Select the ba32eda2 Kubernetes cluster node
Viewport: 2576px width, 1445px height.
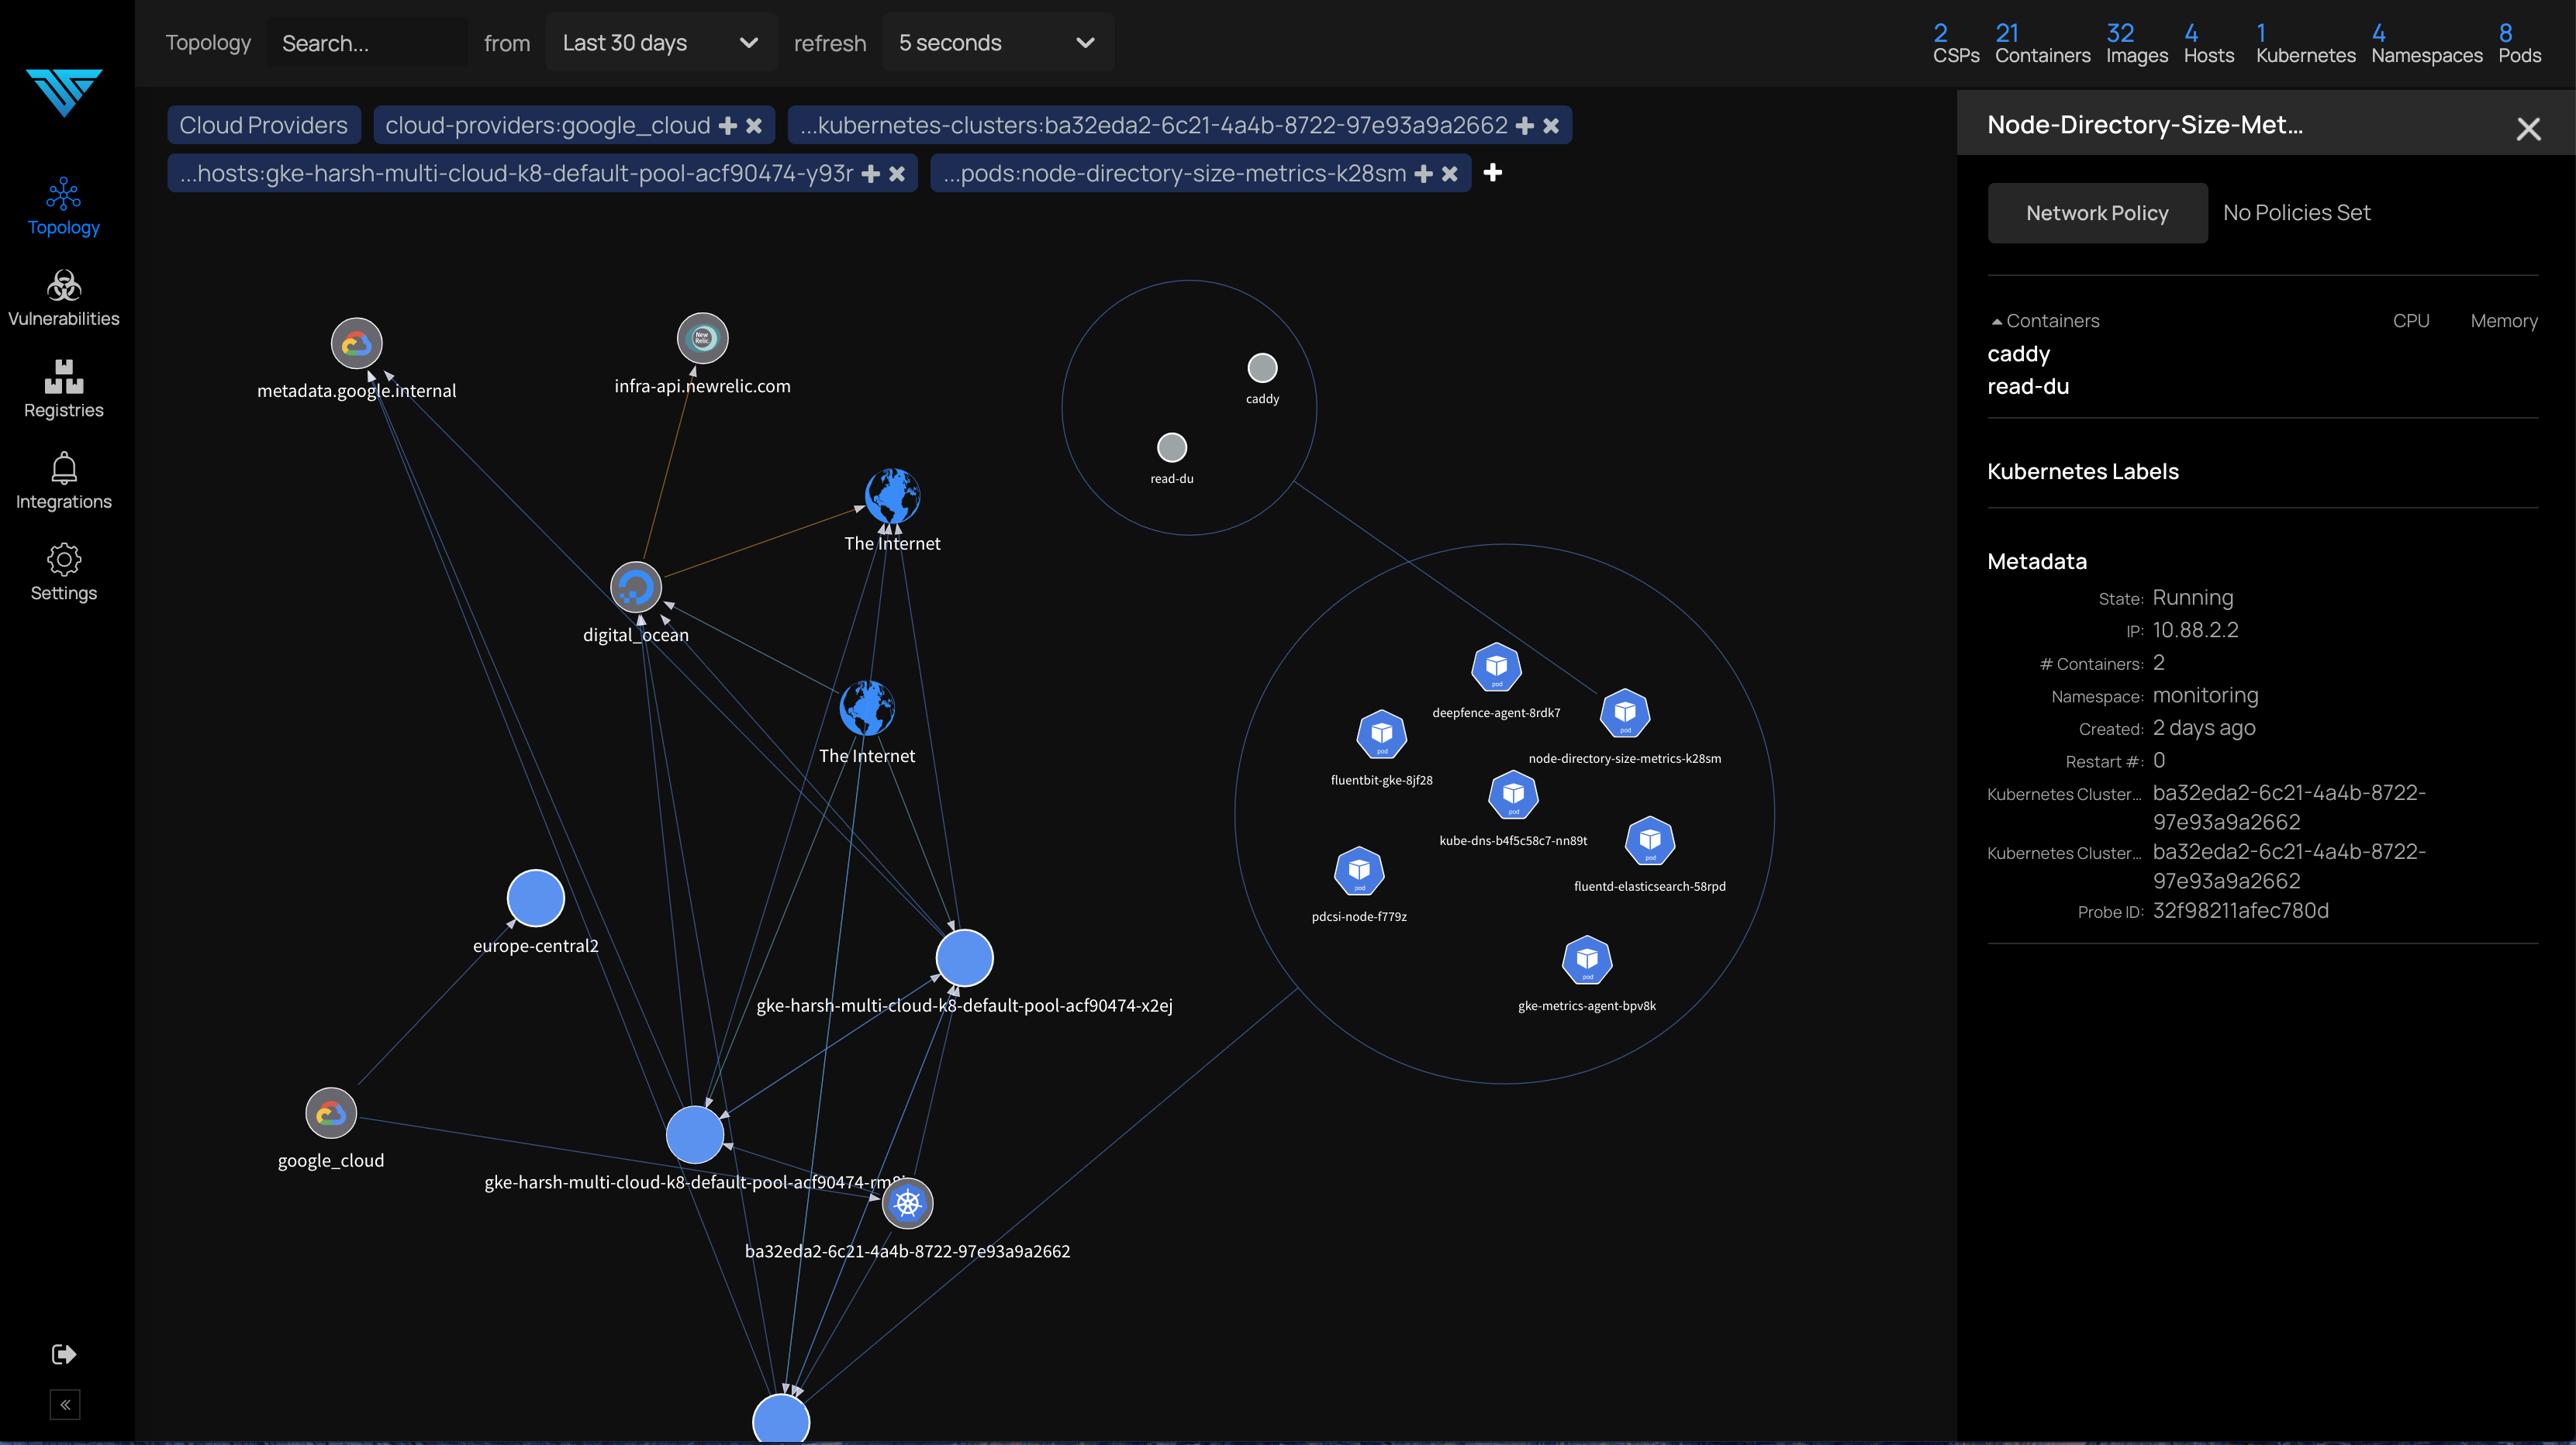[907, 1204]
